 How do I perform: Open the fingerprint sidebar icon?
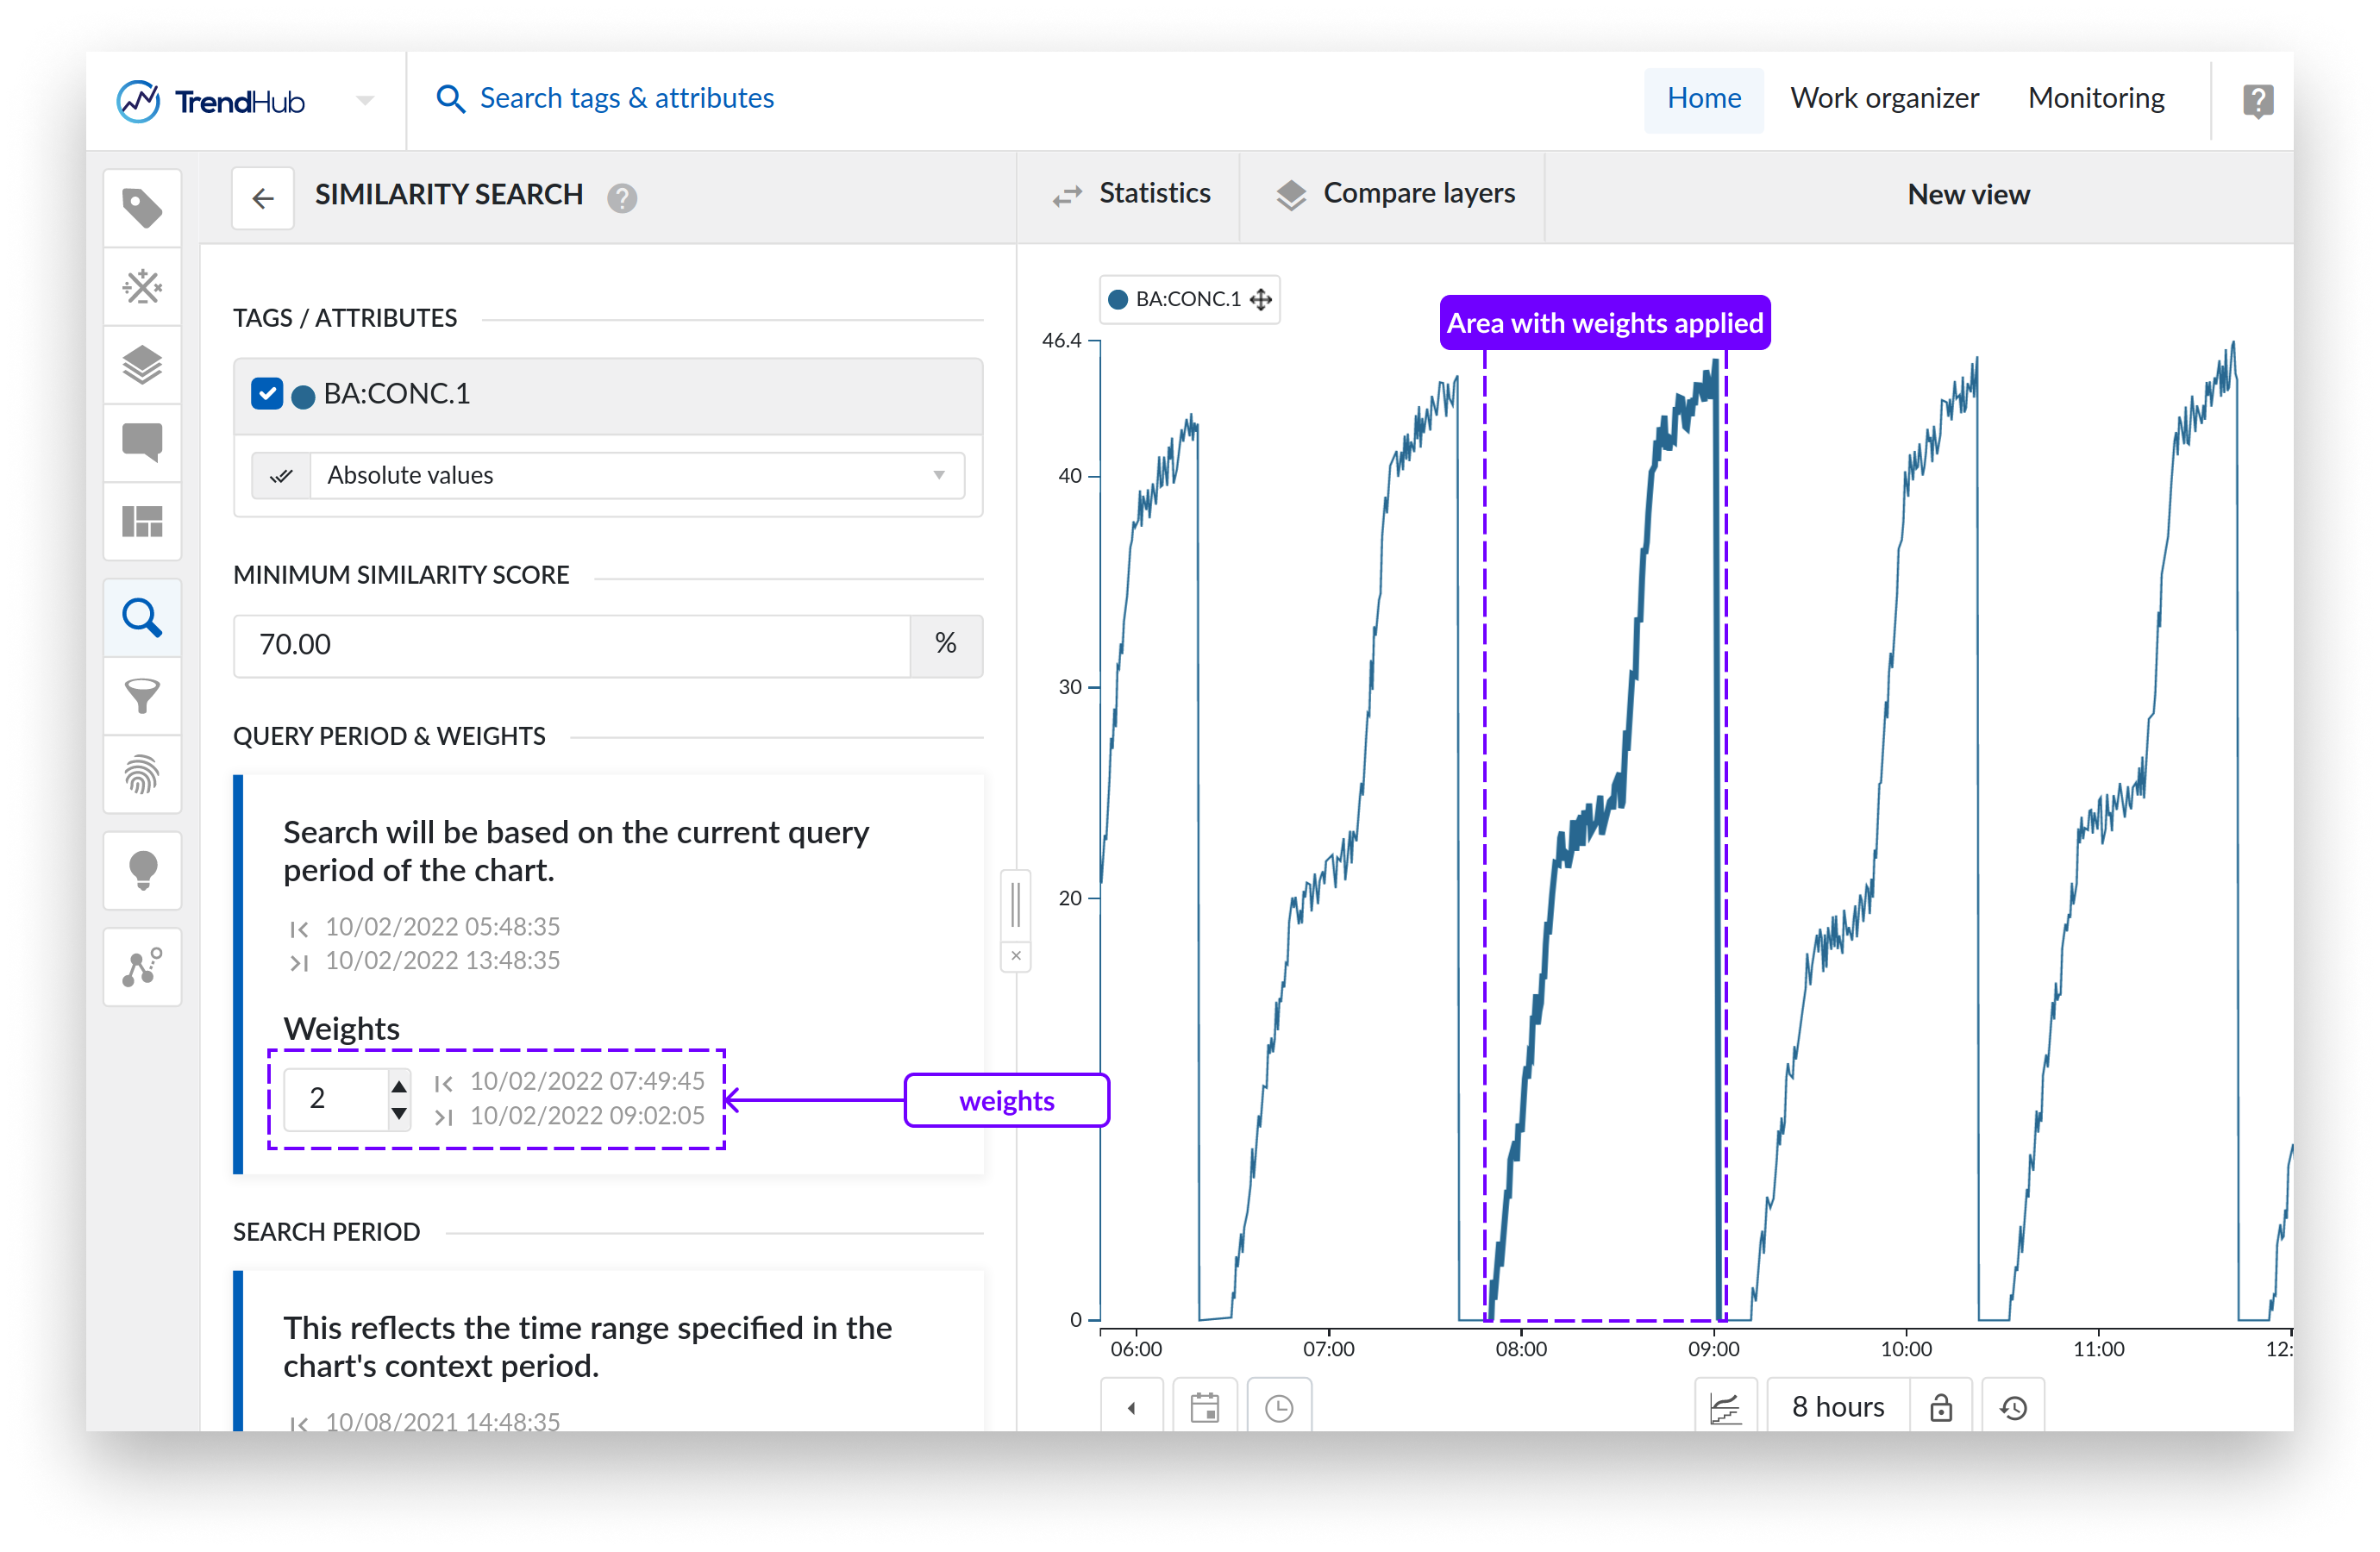point(142,774)
